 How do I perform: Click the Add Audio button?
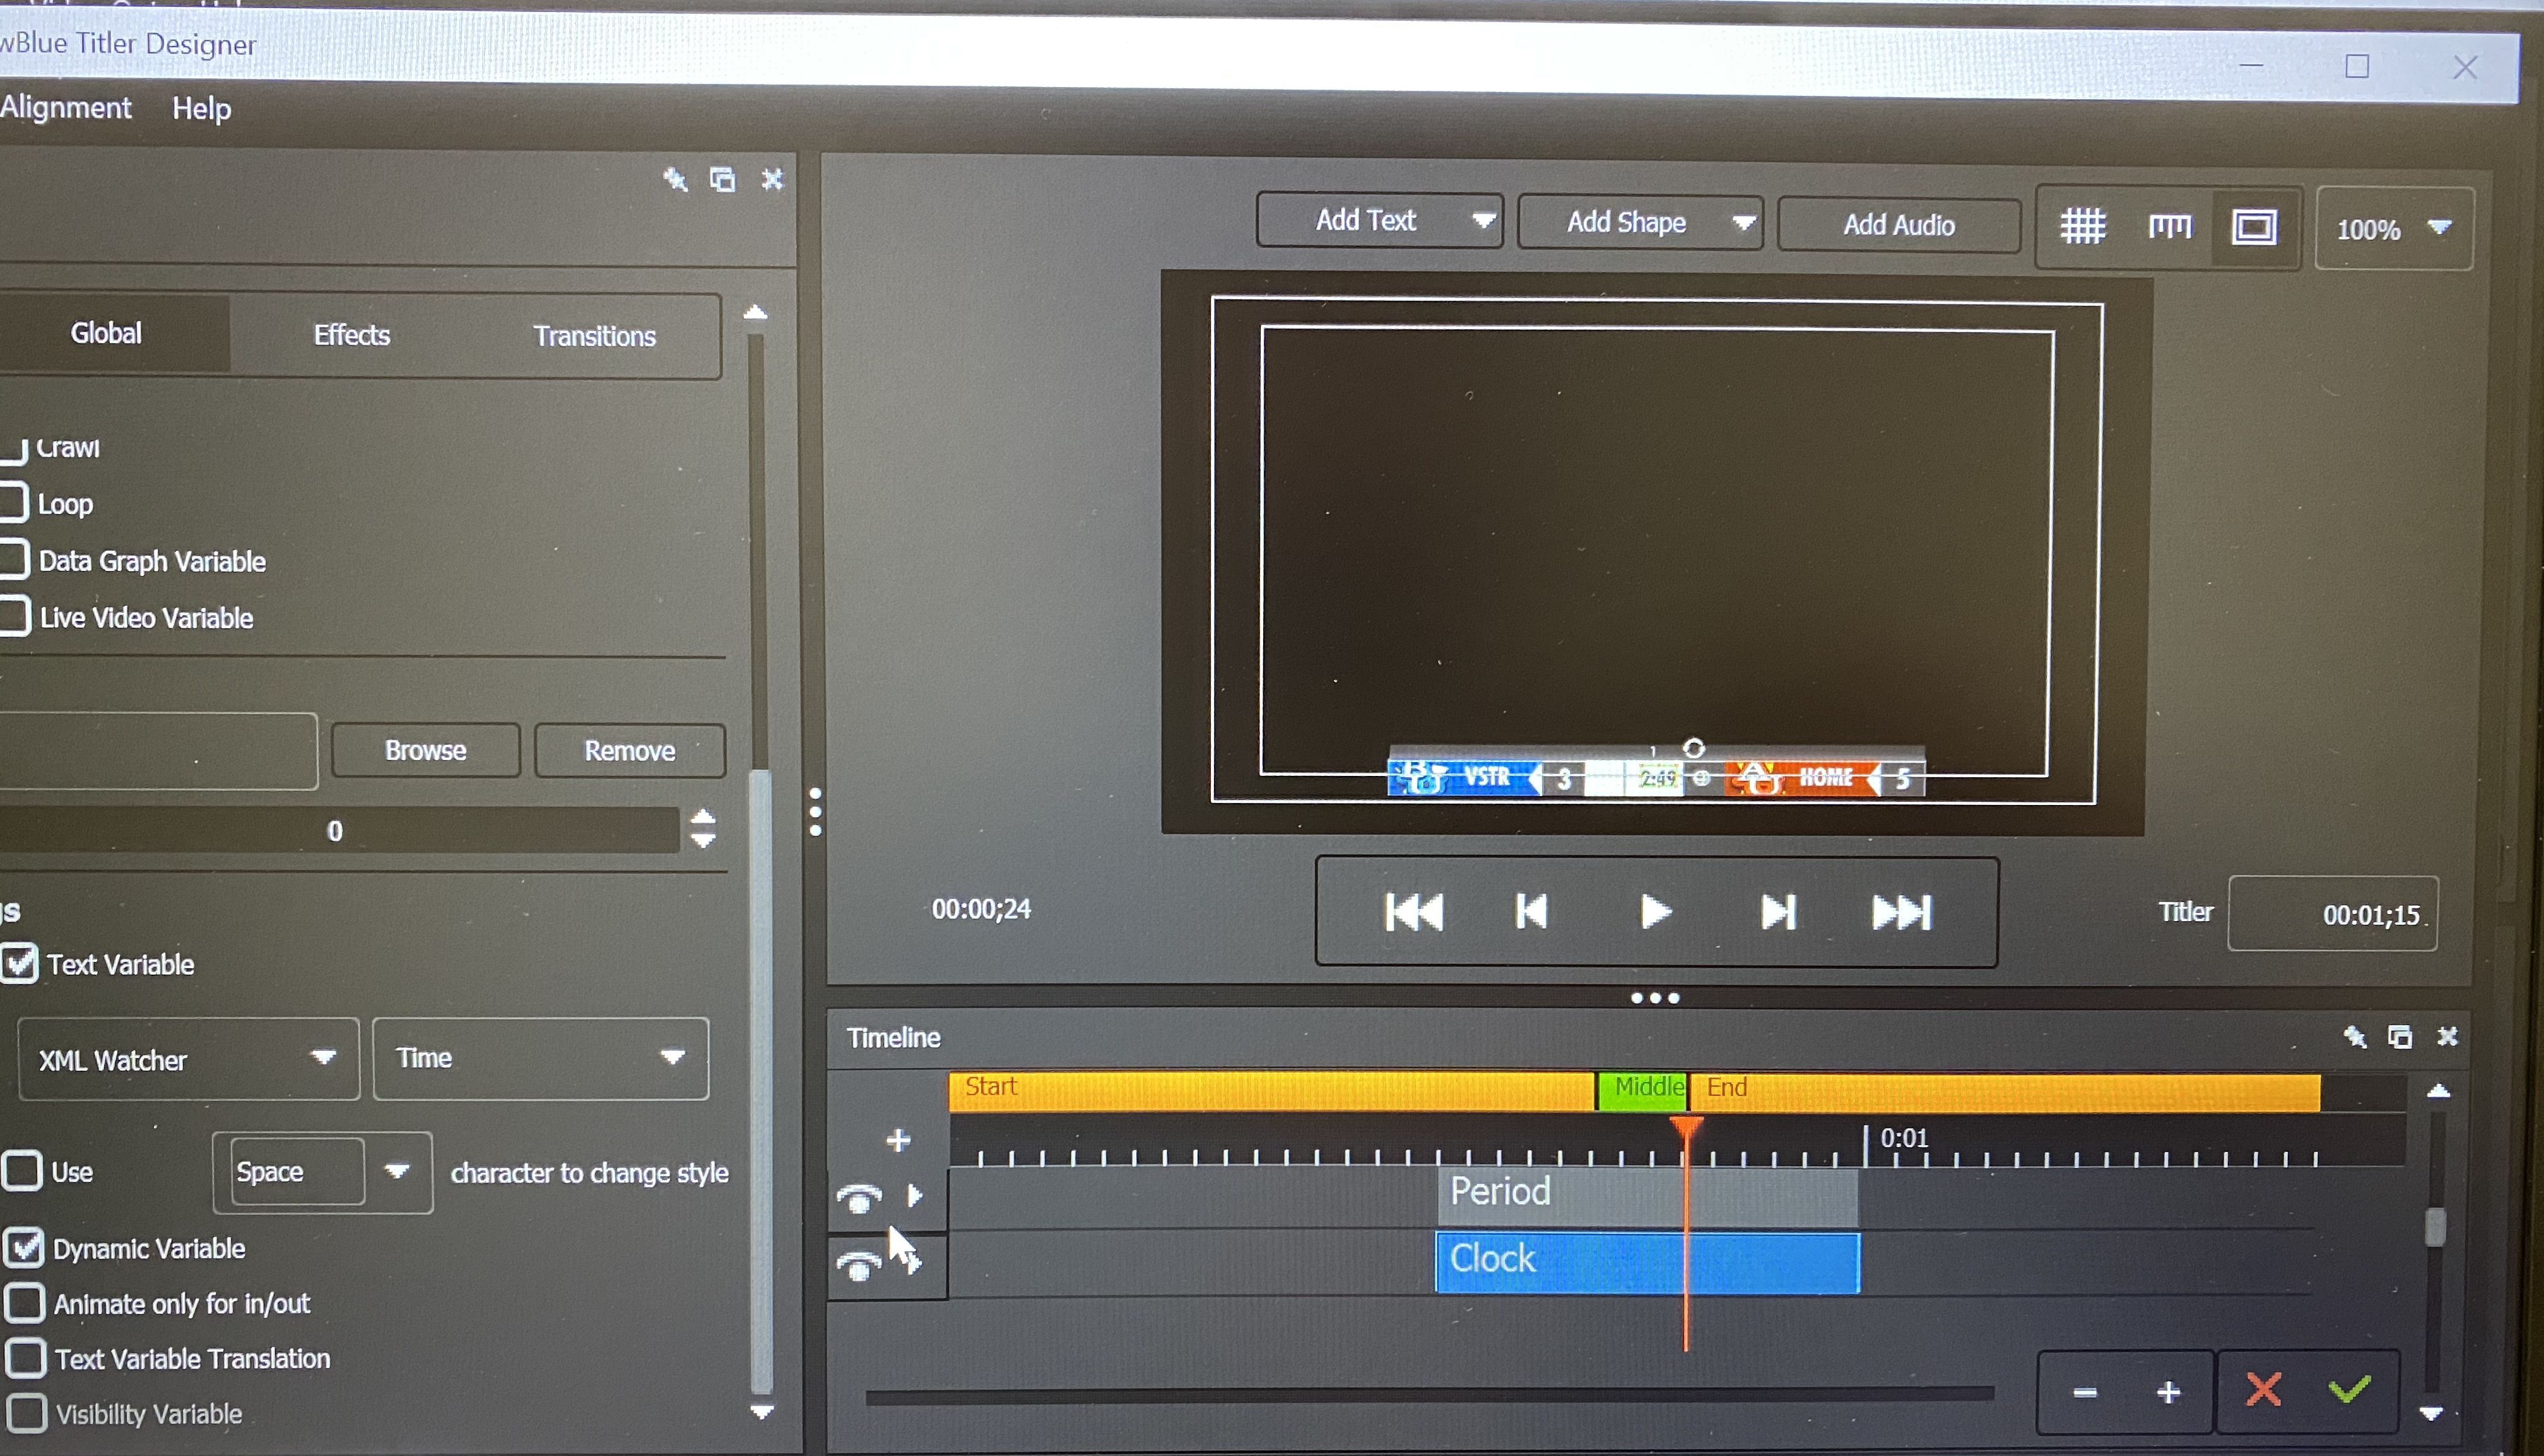(1899, 225)
